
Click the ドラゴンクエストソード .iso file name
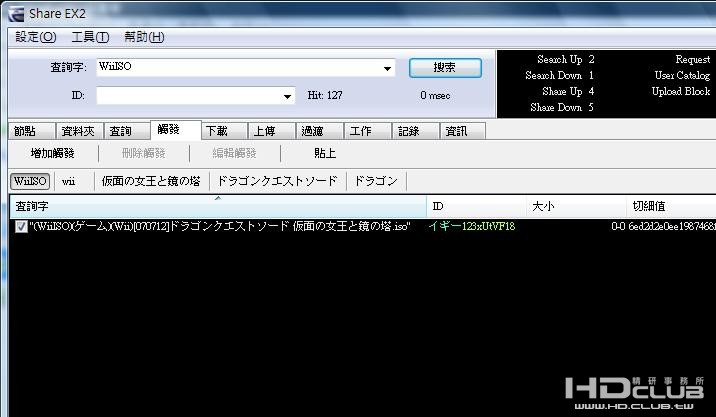220,226
